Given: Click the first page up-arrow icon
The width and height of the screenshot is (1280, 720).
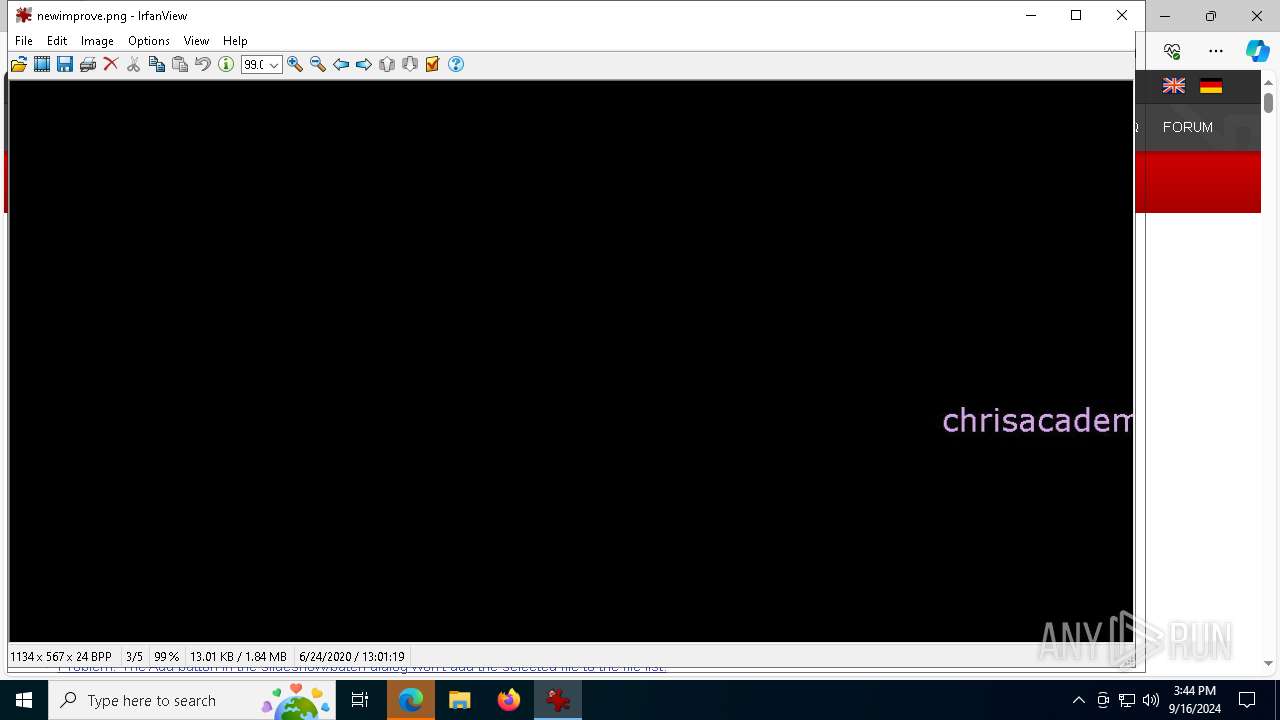Looking at the screenshot, I should (387, 64).
